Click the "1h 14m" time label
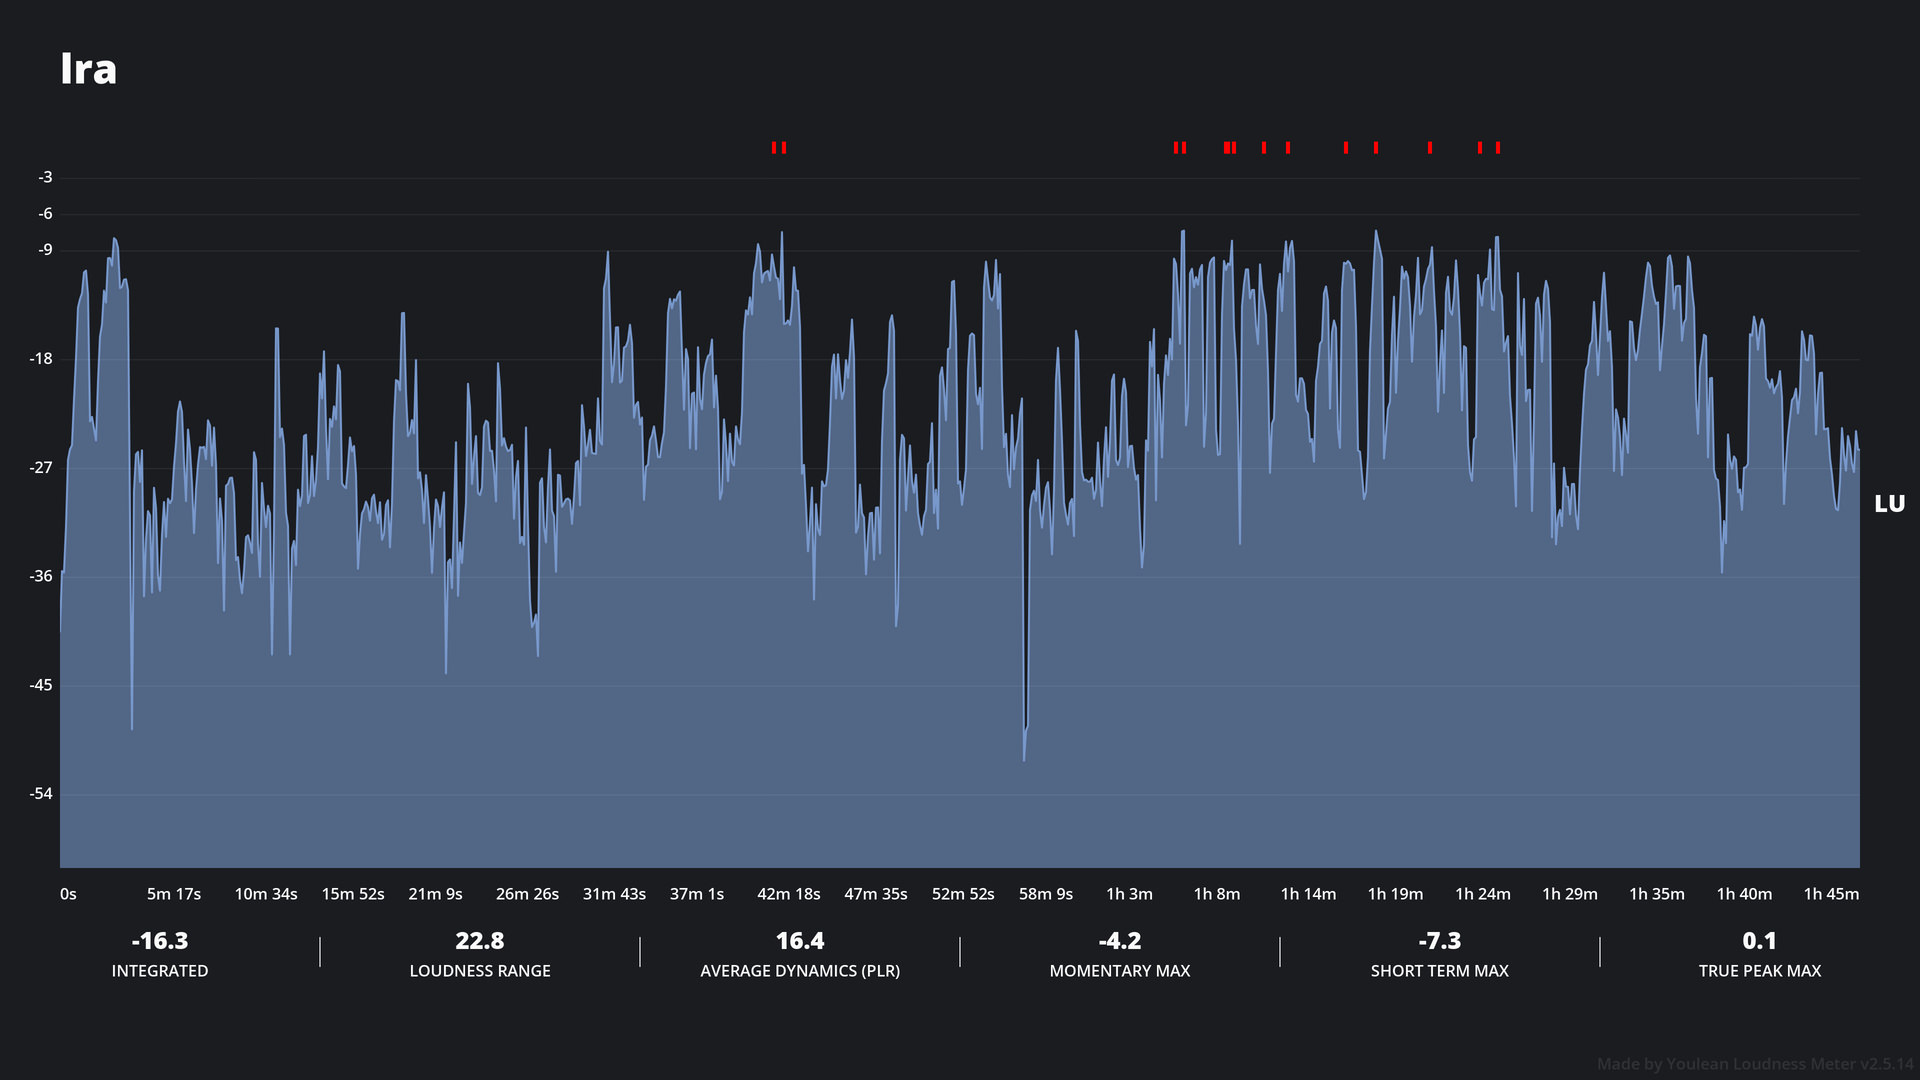Screen dimensions: 1920x1080 point(1308,894)
